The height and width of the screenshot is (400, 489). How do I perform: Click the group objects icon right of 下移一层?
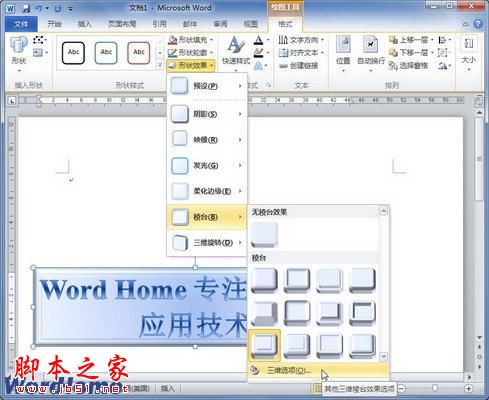click(x=442, y=53)
